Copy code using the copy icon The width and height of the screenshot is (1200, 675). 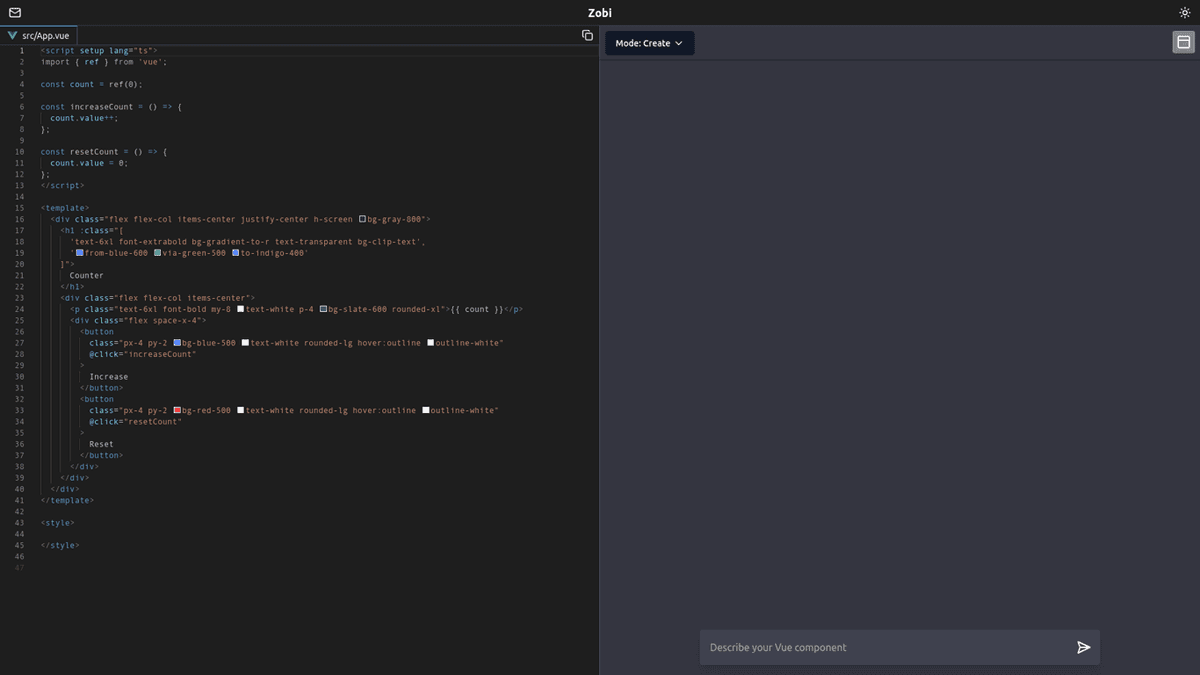coord(587,35)
